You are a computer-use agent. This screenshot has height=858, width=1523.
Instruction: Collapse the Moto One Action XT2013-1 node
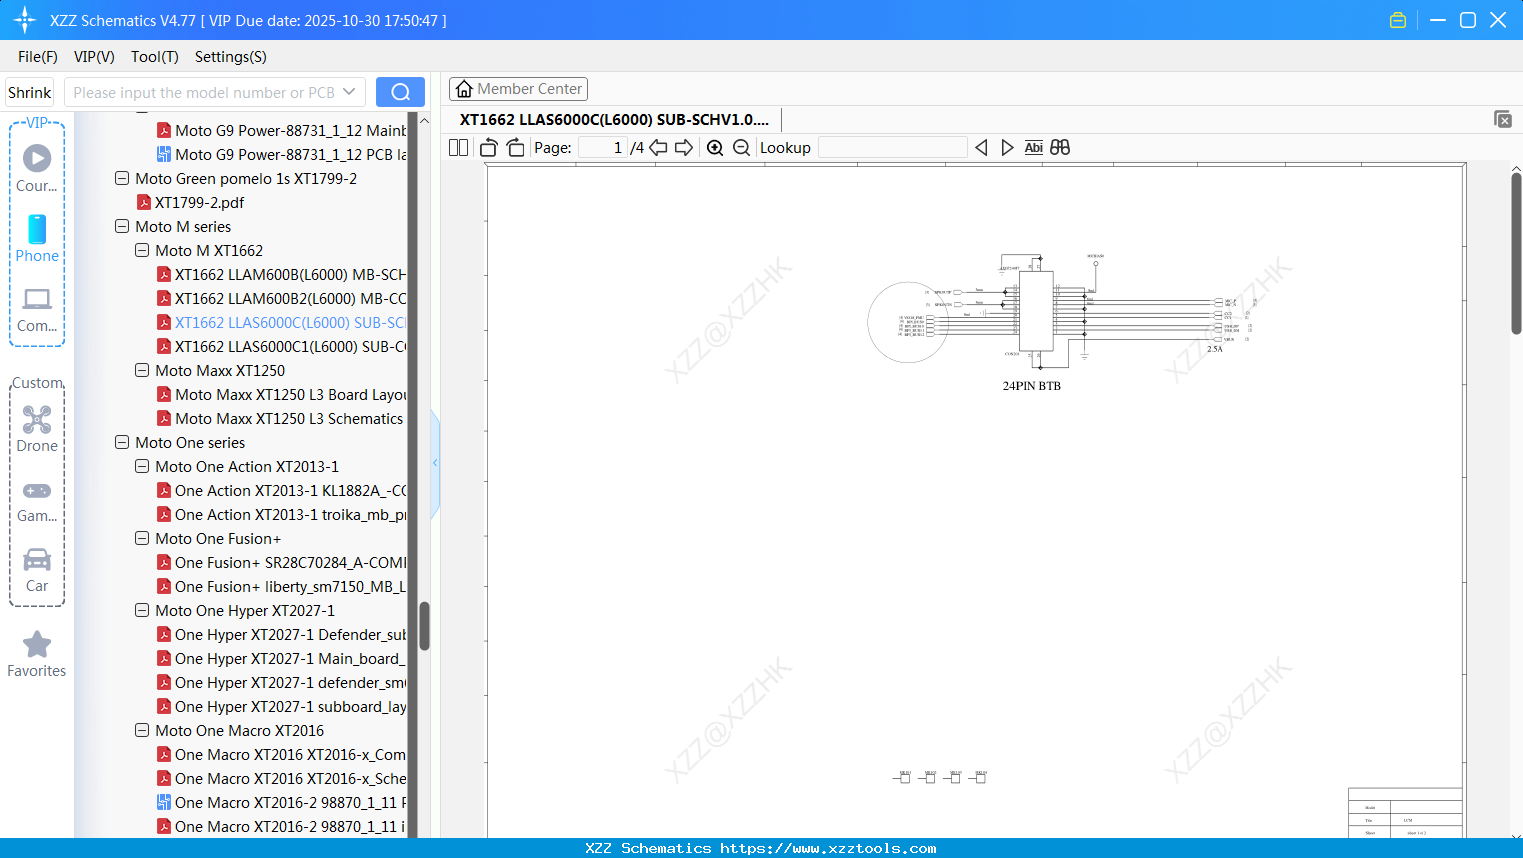(142, 466)
